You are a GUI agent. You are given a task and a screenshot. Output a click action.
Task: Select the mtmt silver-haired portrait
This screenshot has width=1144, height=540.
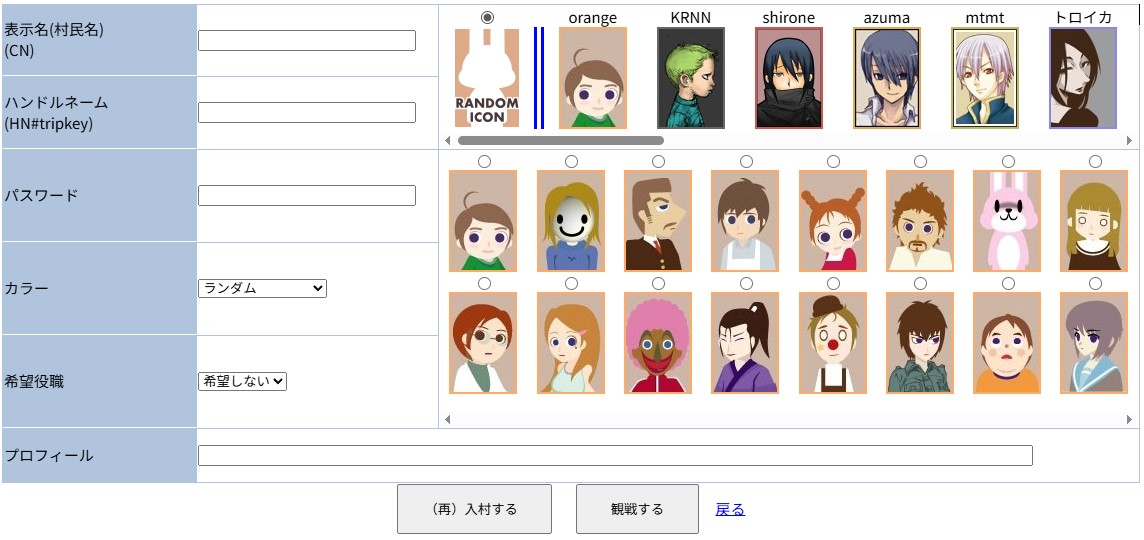tap(984, 78)
